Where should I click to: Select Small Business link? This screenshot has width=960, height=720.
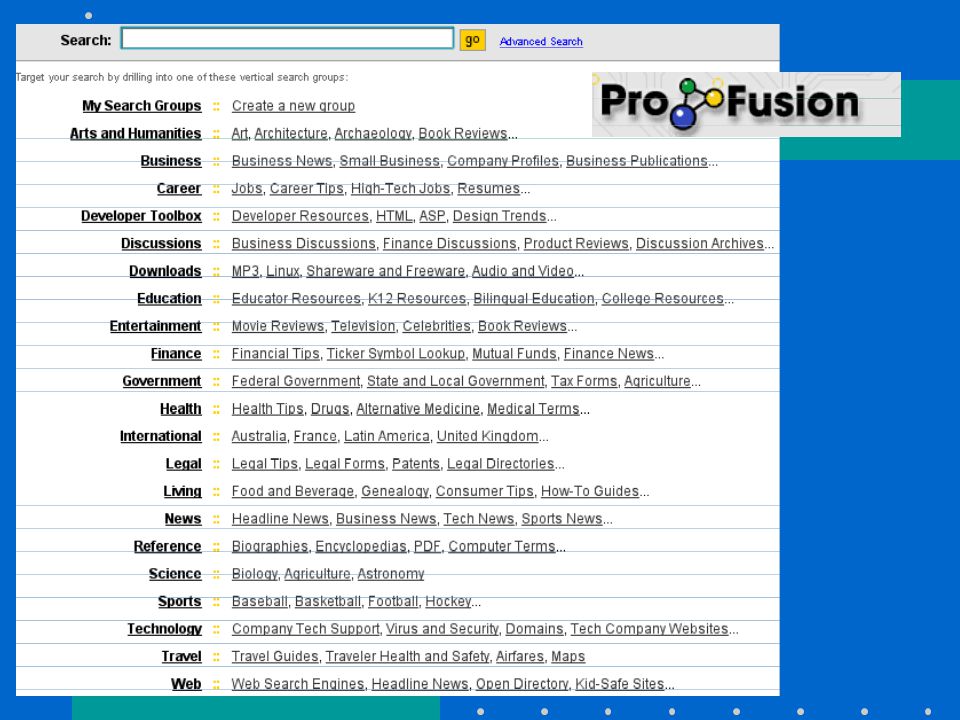click(x=389, y=161)
